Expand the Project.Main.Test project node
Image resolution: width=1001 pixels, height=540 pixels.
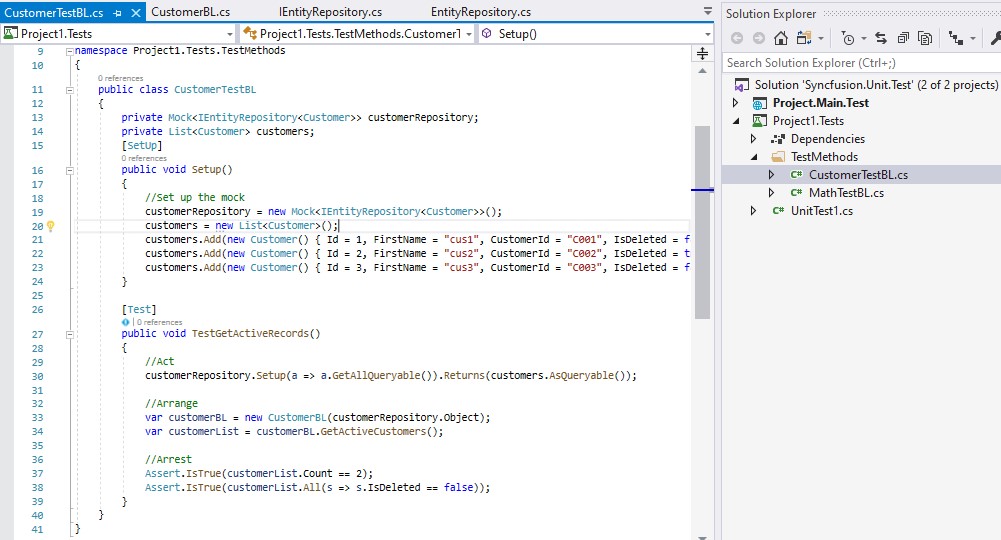[736, 103]
